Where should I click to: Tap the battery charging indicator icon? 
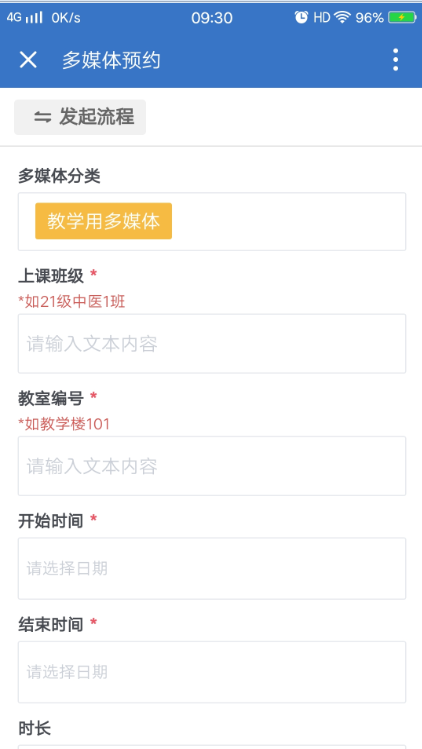point(402,18)
